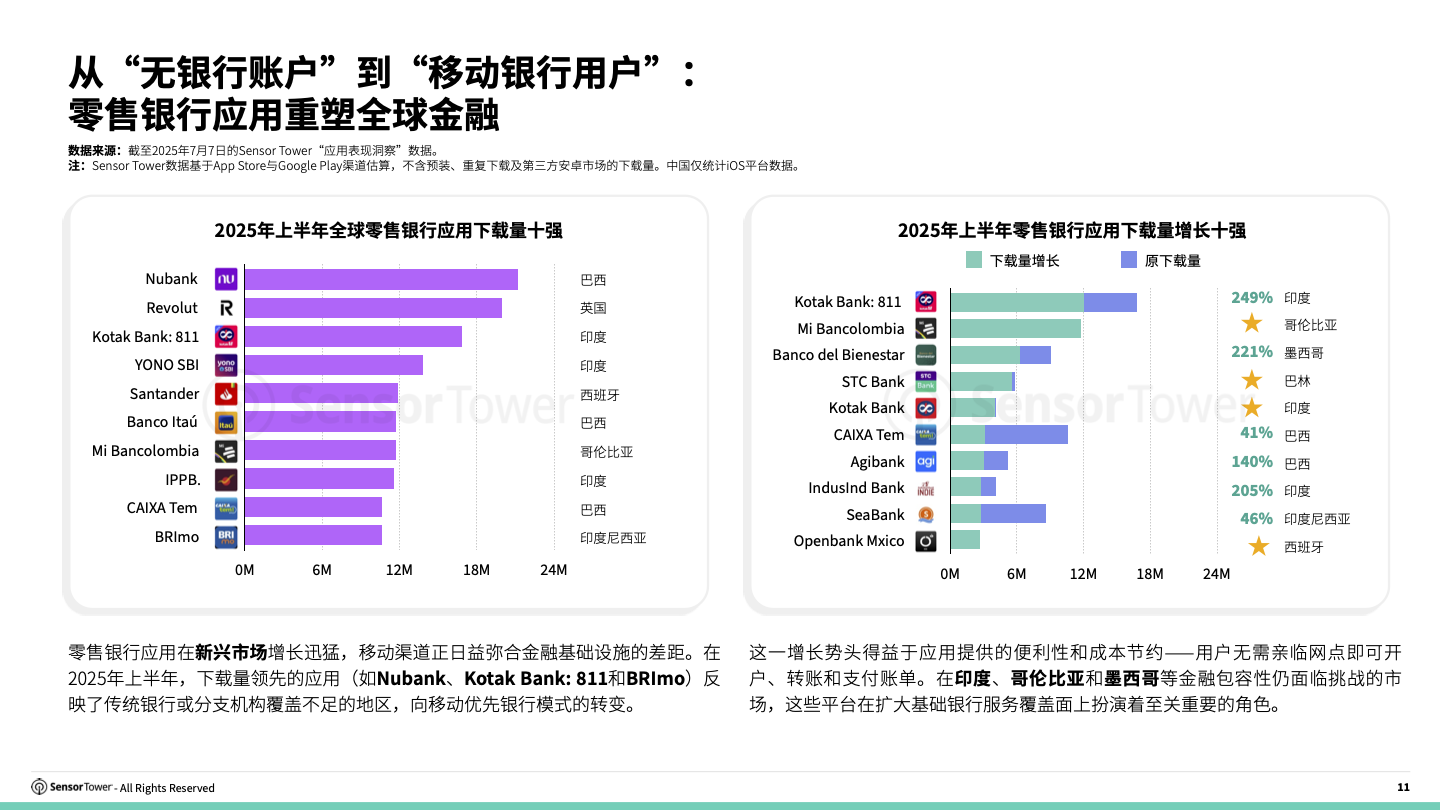Click the 24M axis label in downloads top-ten chart
The image size is (1440, 810).
pyautogui.click(x=553, y=570)
